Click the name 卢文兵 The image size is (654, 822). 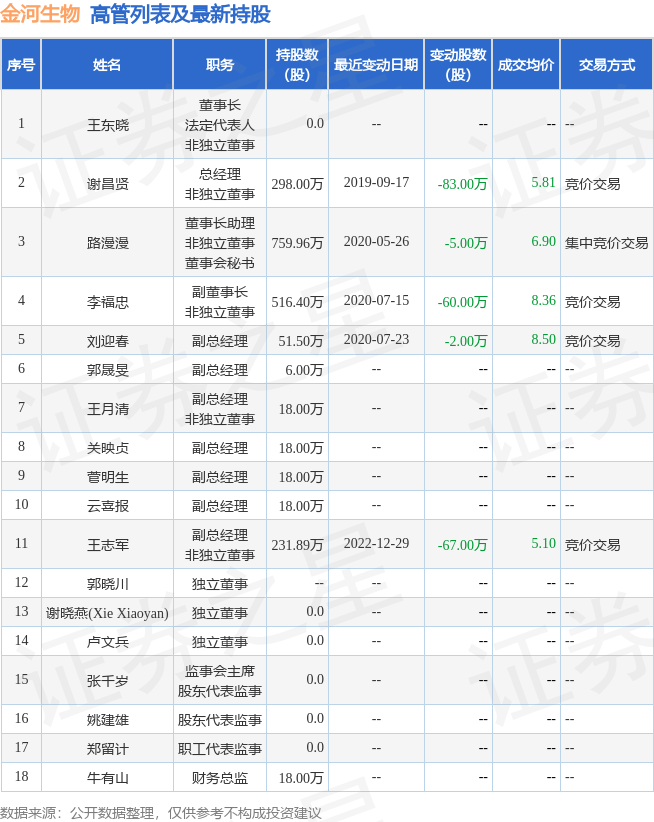click(107, 642)
